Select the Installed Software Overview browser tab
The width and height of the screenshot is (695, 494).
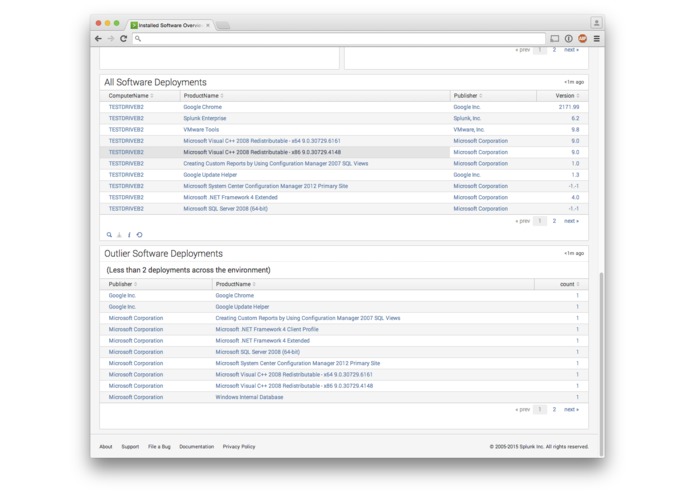click(171, 25)
